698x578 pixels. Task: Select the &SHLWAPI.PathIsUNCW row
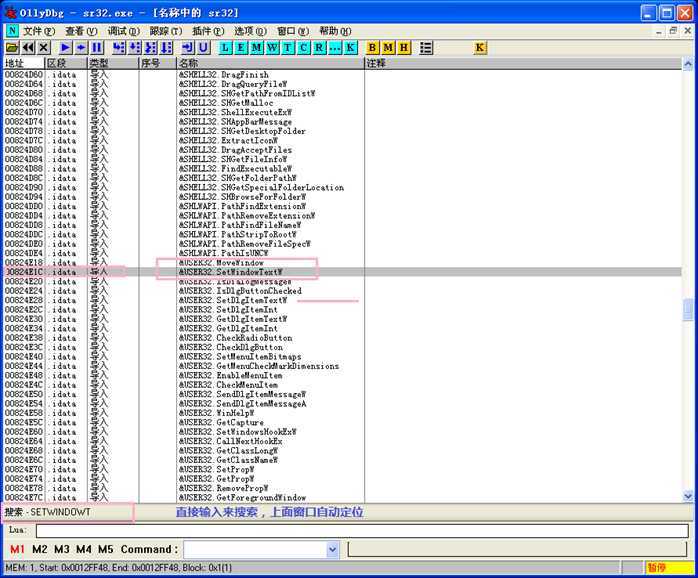[343, 253]
